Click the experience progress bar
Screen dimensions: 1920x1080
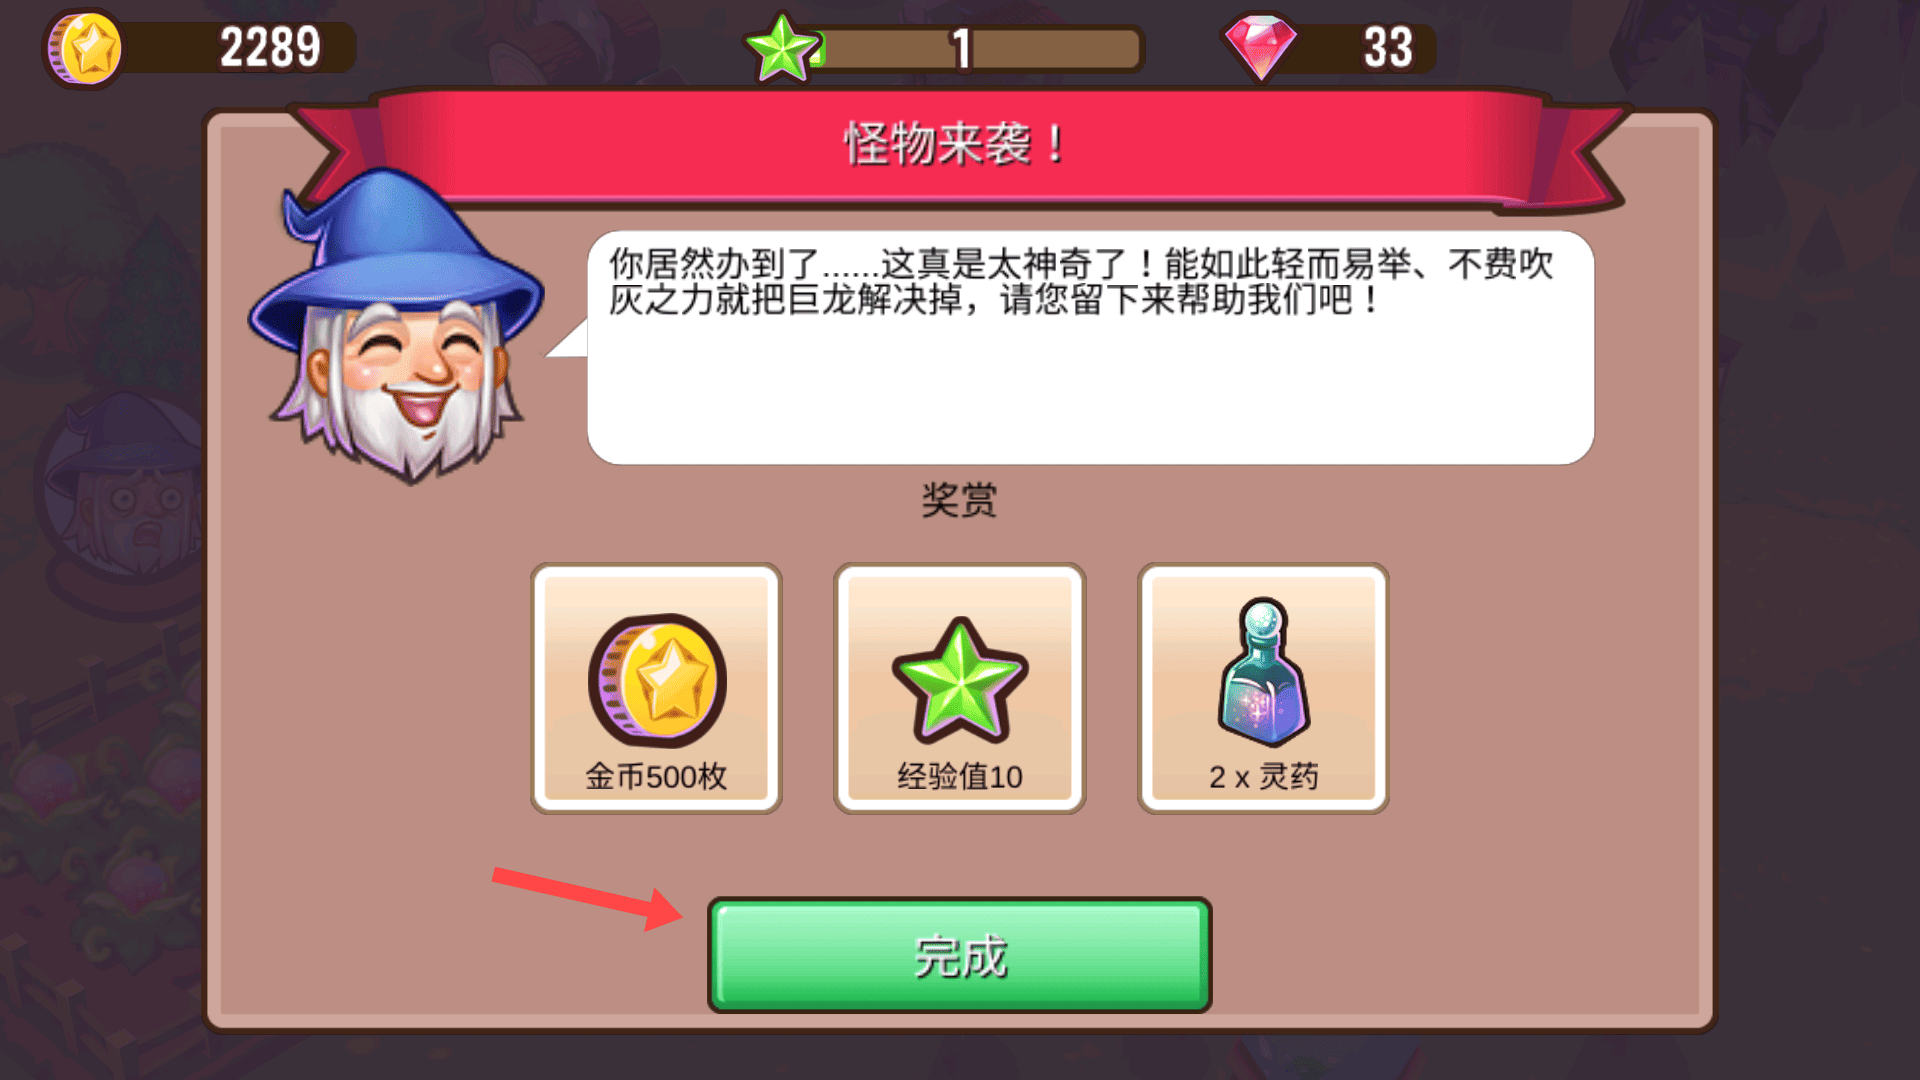(x=975, y=48)
